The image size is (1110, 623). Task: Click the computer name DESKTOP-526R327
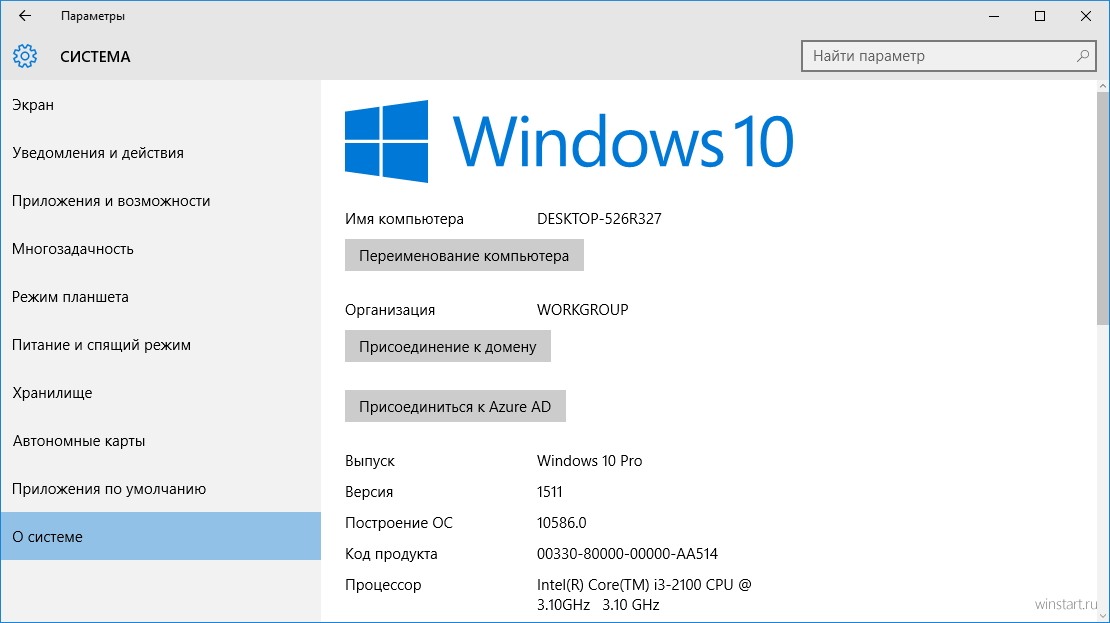(x=599, y=219)
